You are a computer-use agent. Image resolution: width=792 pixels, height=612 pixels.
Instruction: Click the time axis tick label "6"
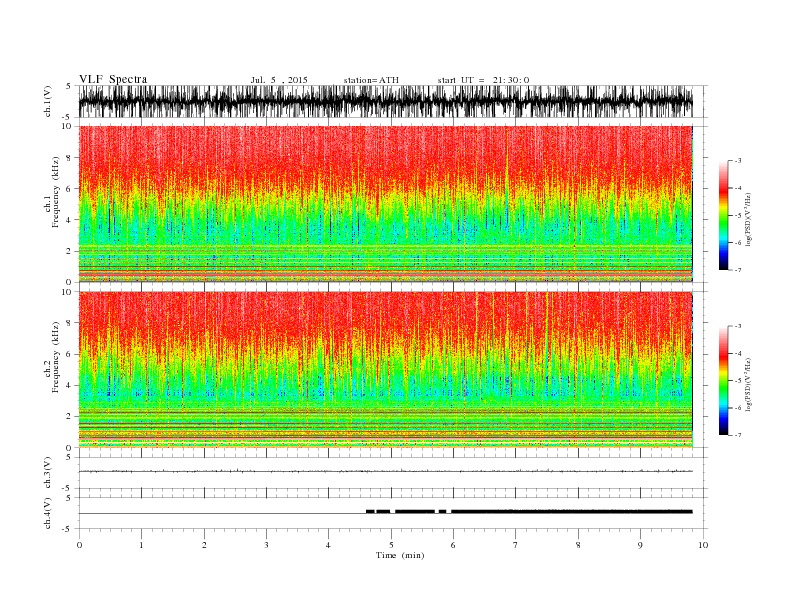click(x=453, y=545)
